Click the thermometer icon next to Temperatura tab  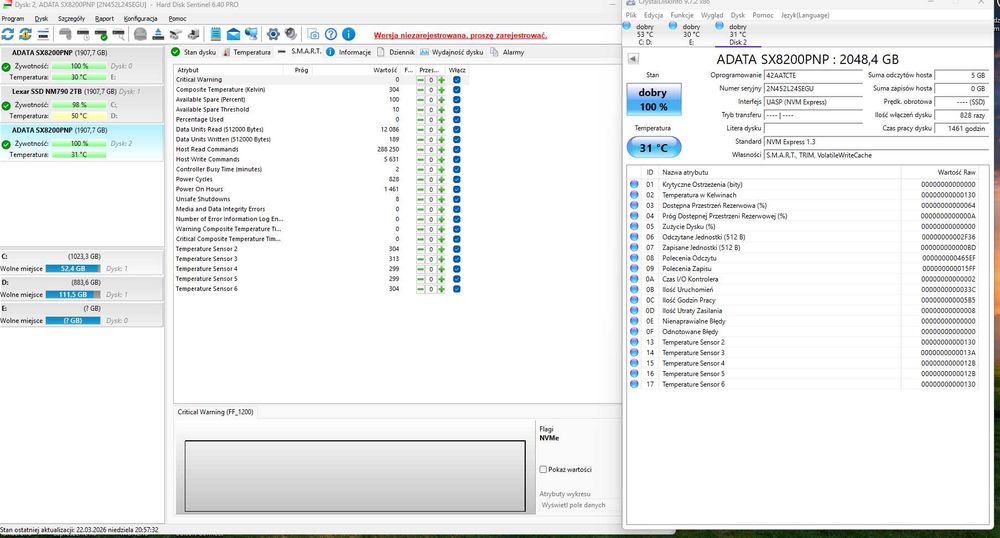pos(226,52)
